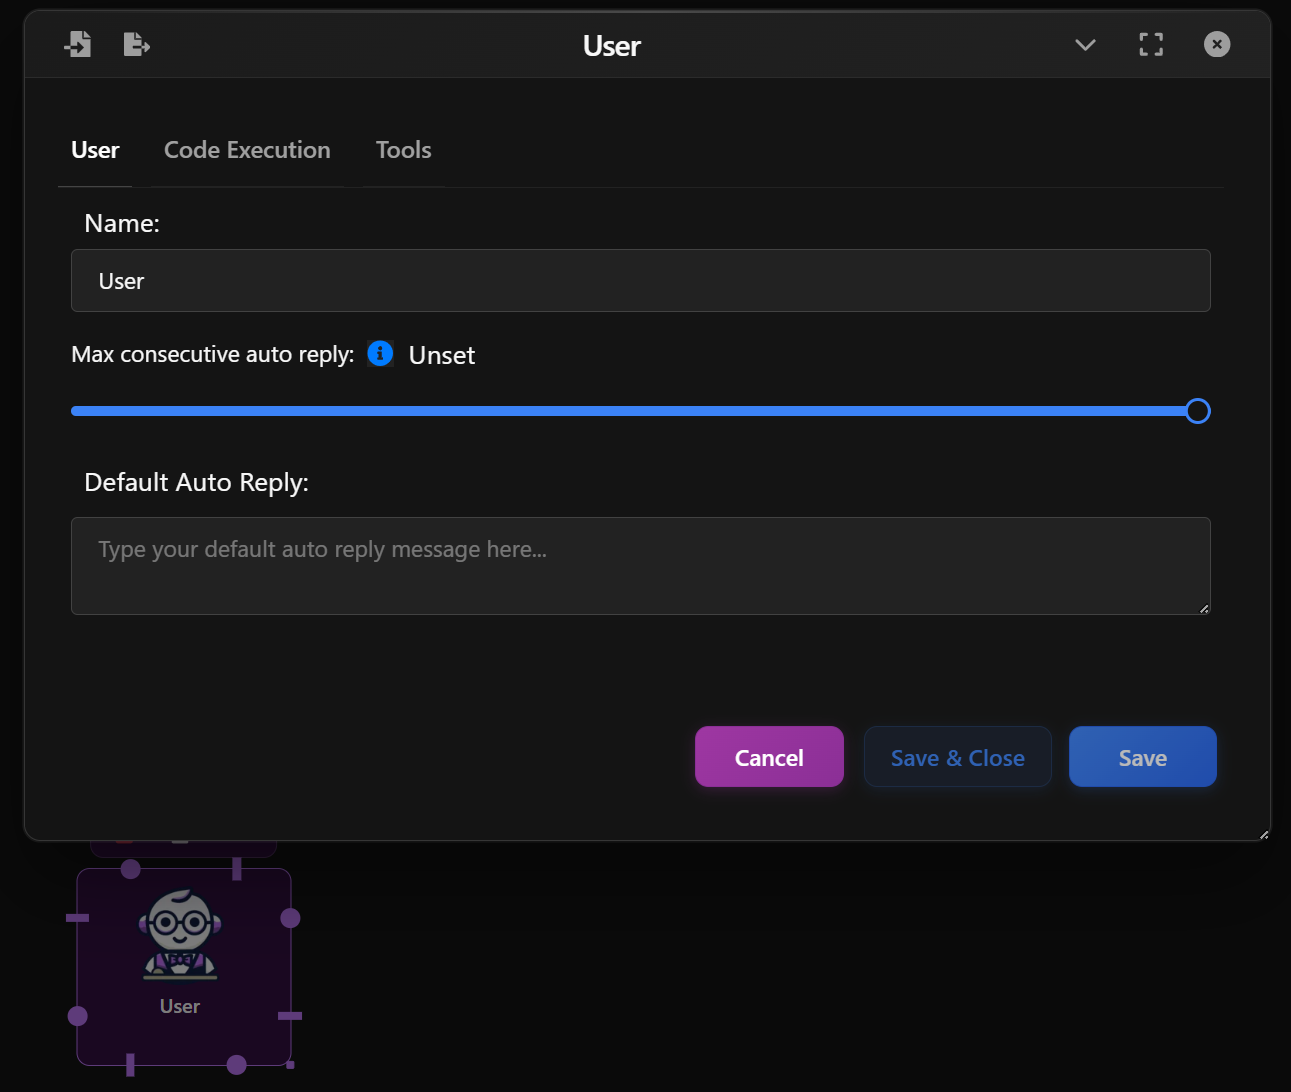The height and width of the screenshot is (1092, 1291).
Task: Click the Max consecutive auto reply slider handle
Action: (1197, 411)
